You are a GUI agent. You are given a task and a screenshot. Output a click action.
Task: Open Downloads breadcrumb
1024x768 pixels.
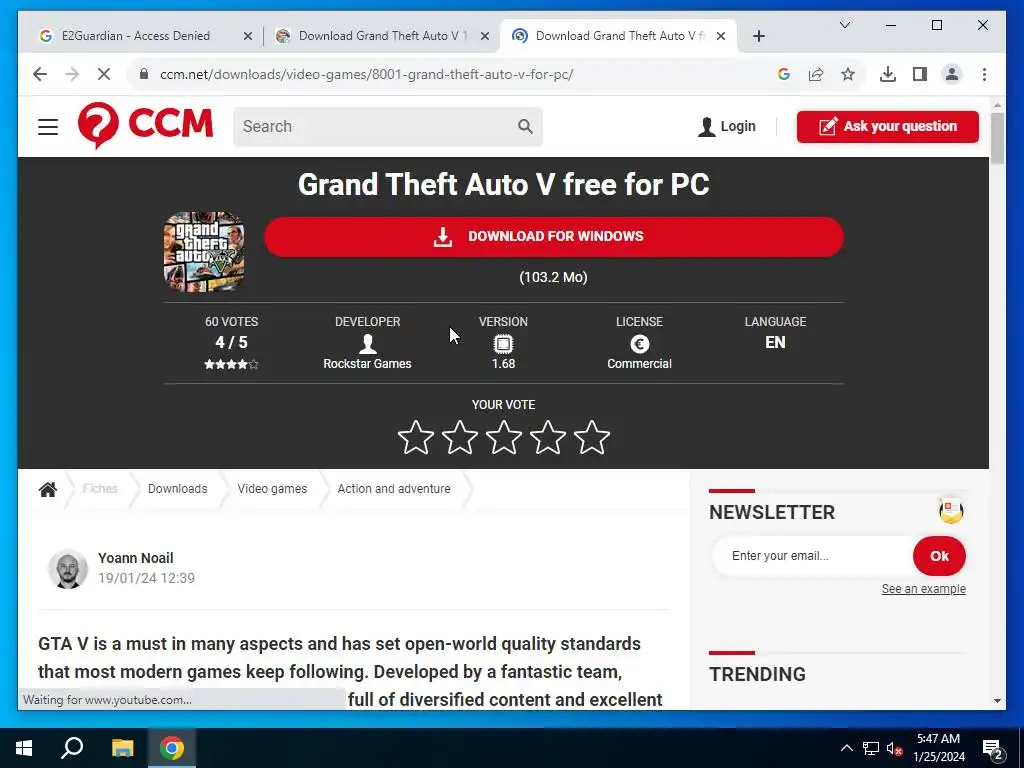click(177, 488)
